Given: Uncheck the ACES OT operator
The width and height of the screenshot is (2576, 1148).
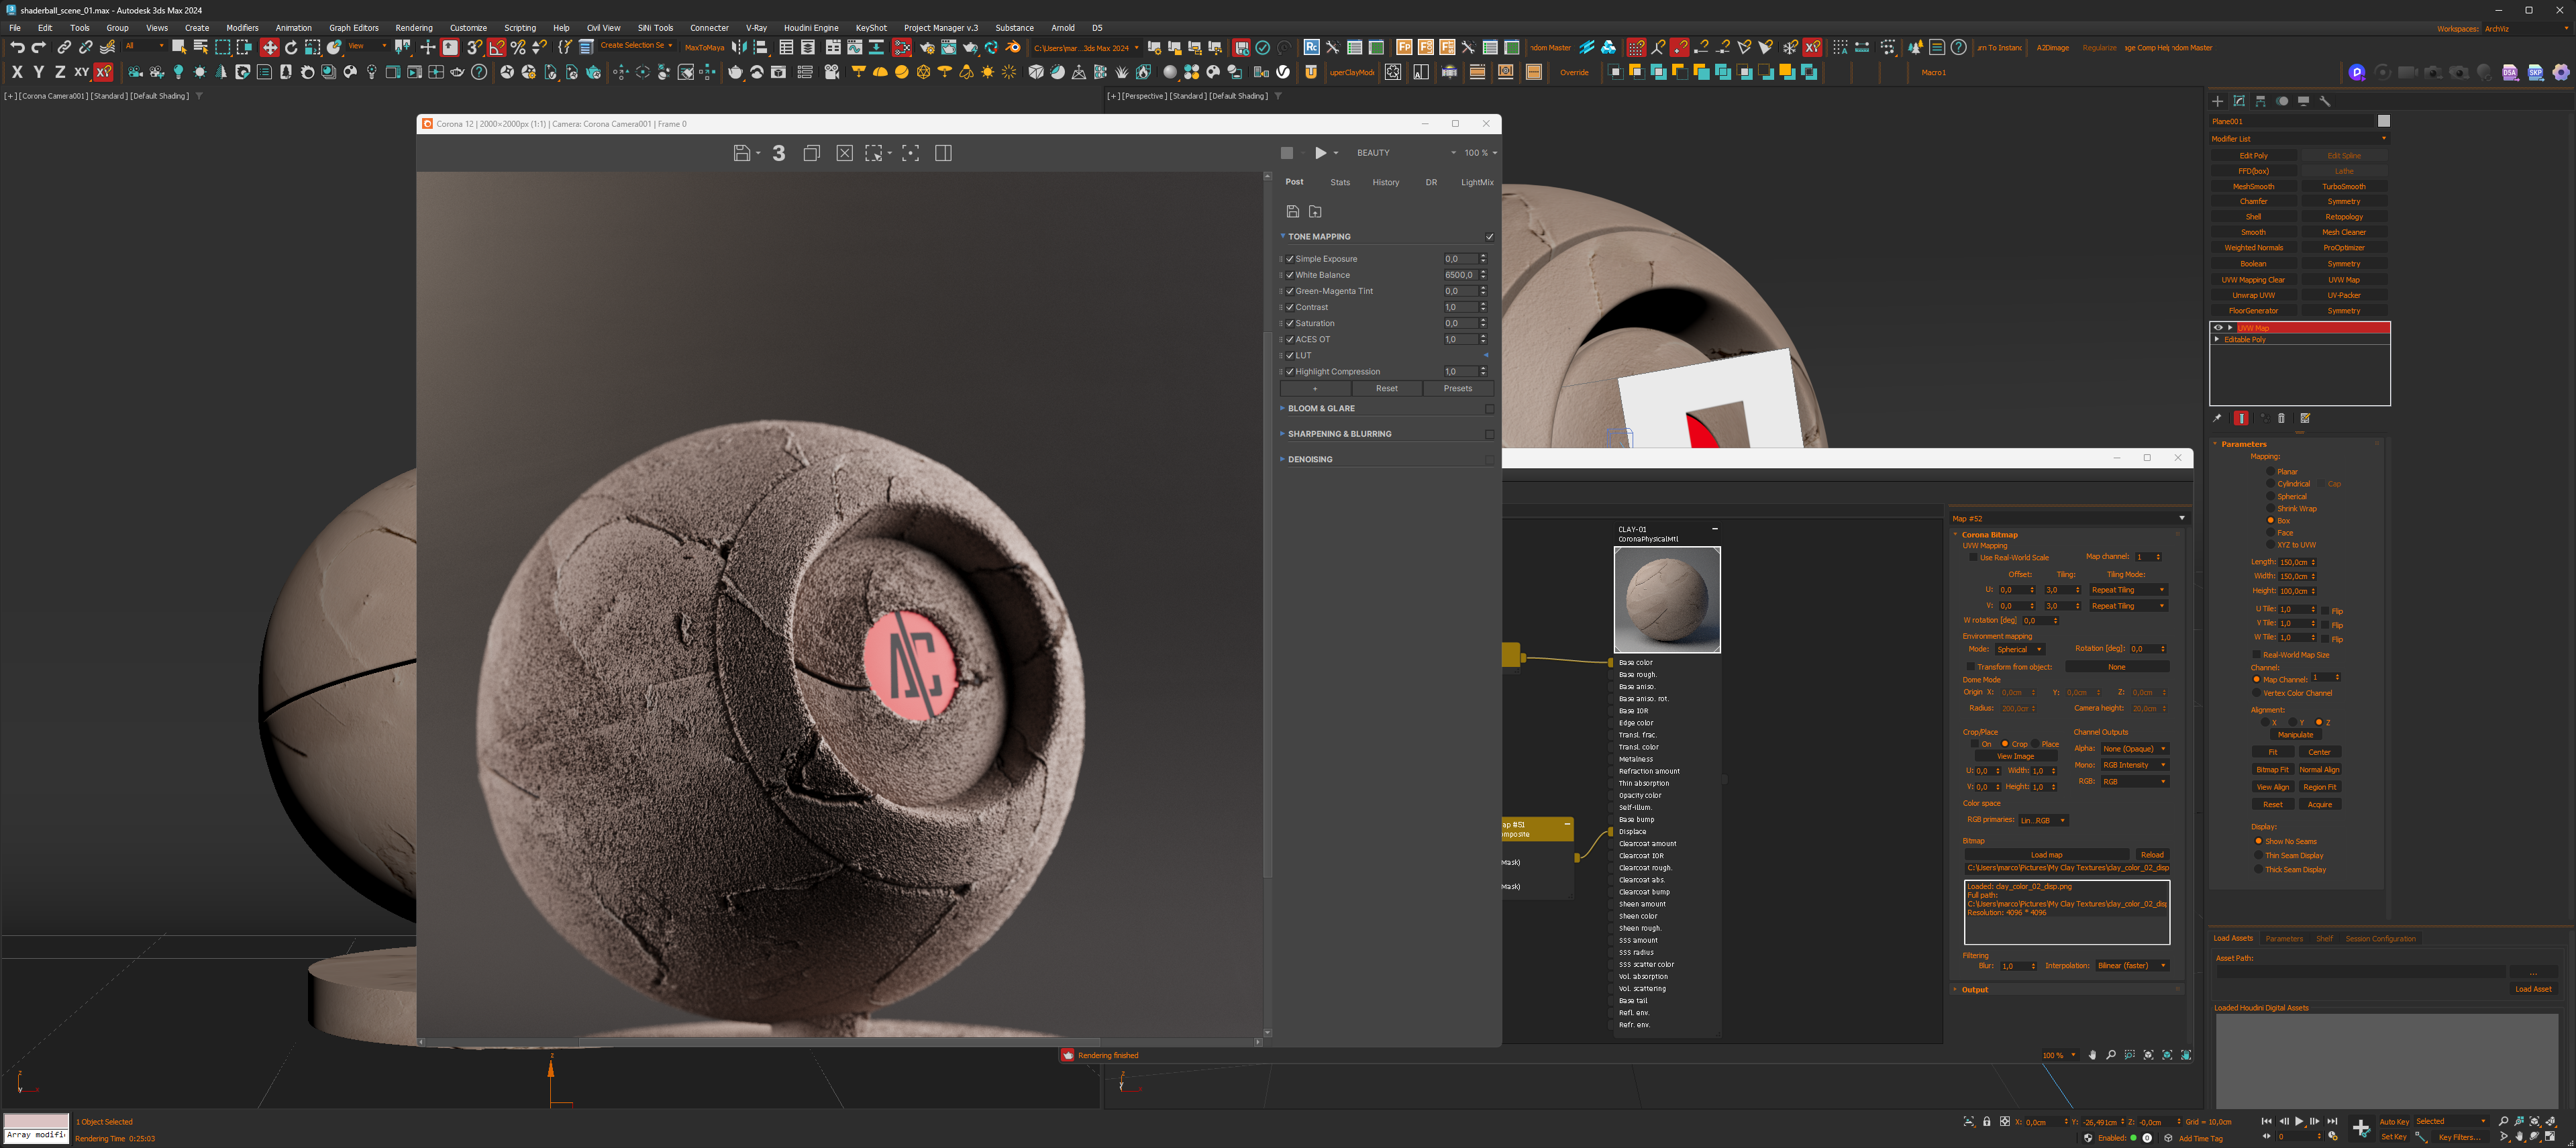Looking at the screenshot, I should coord(1290,339).
